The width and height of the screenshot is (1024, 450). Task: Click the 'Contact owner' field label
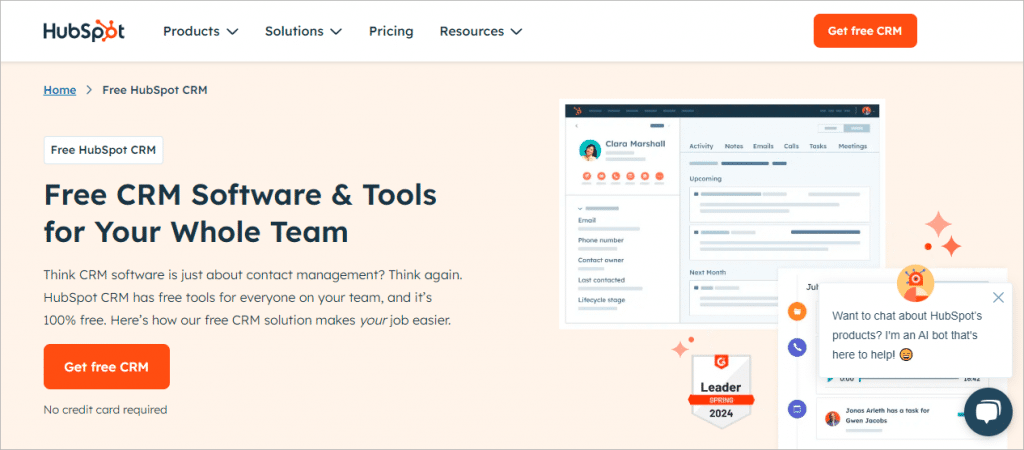point(601,260)
